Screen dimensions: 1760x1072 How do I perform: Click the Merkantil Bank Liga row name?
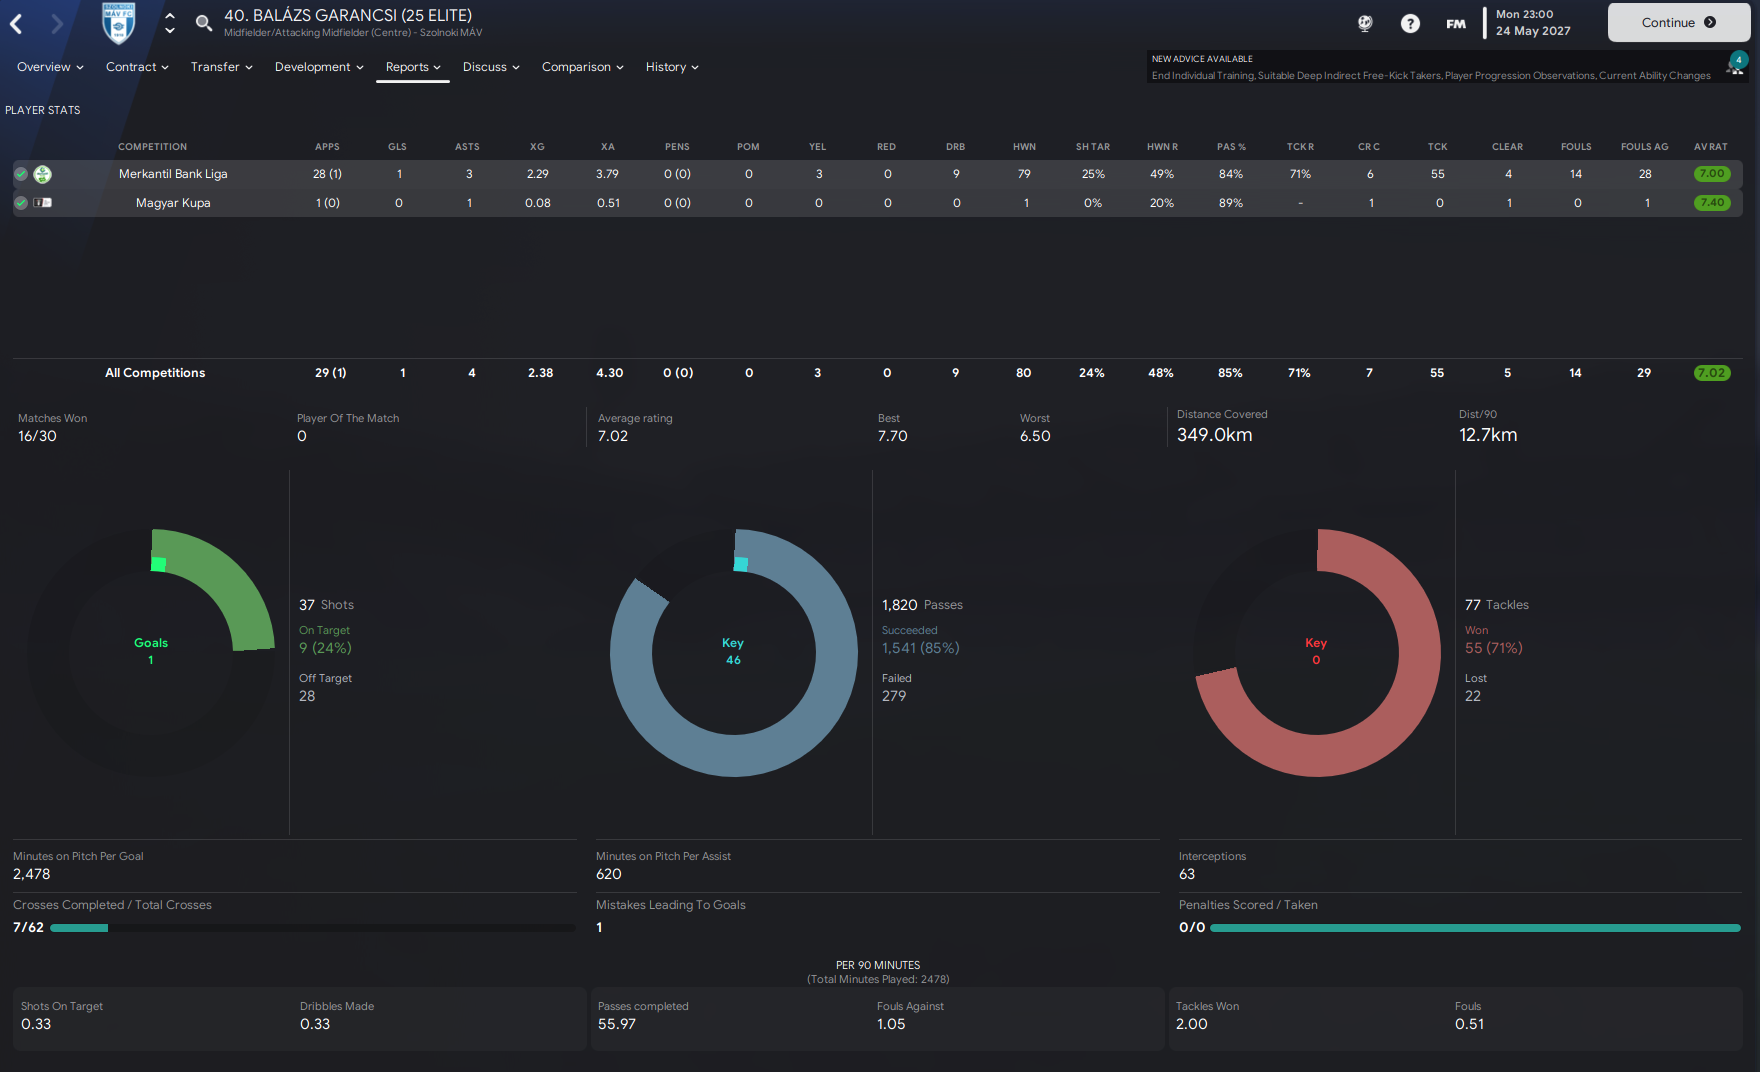click(x=173, y=174)
